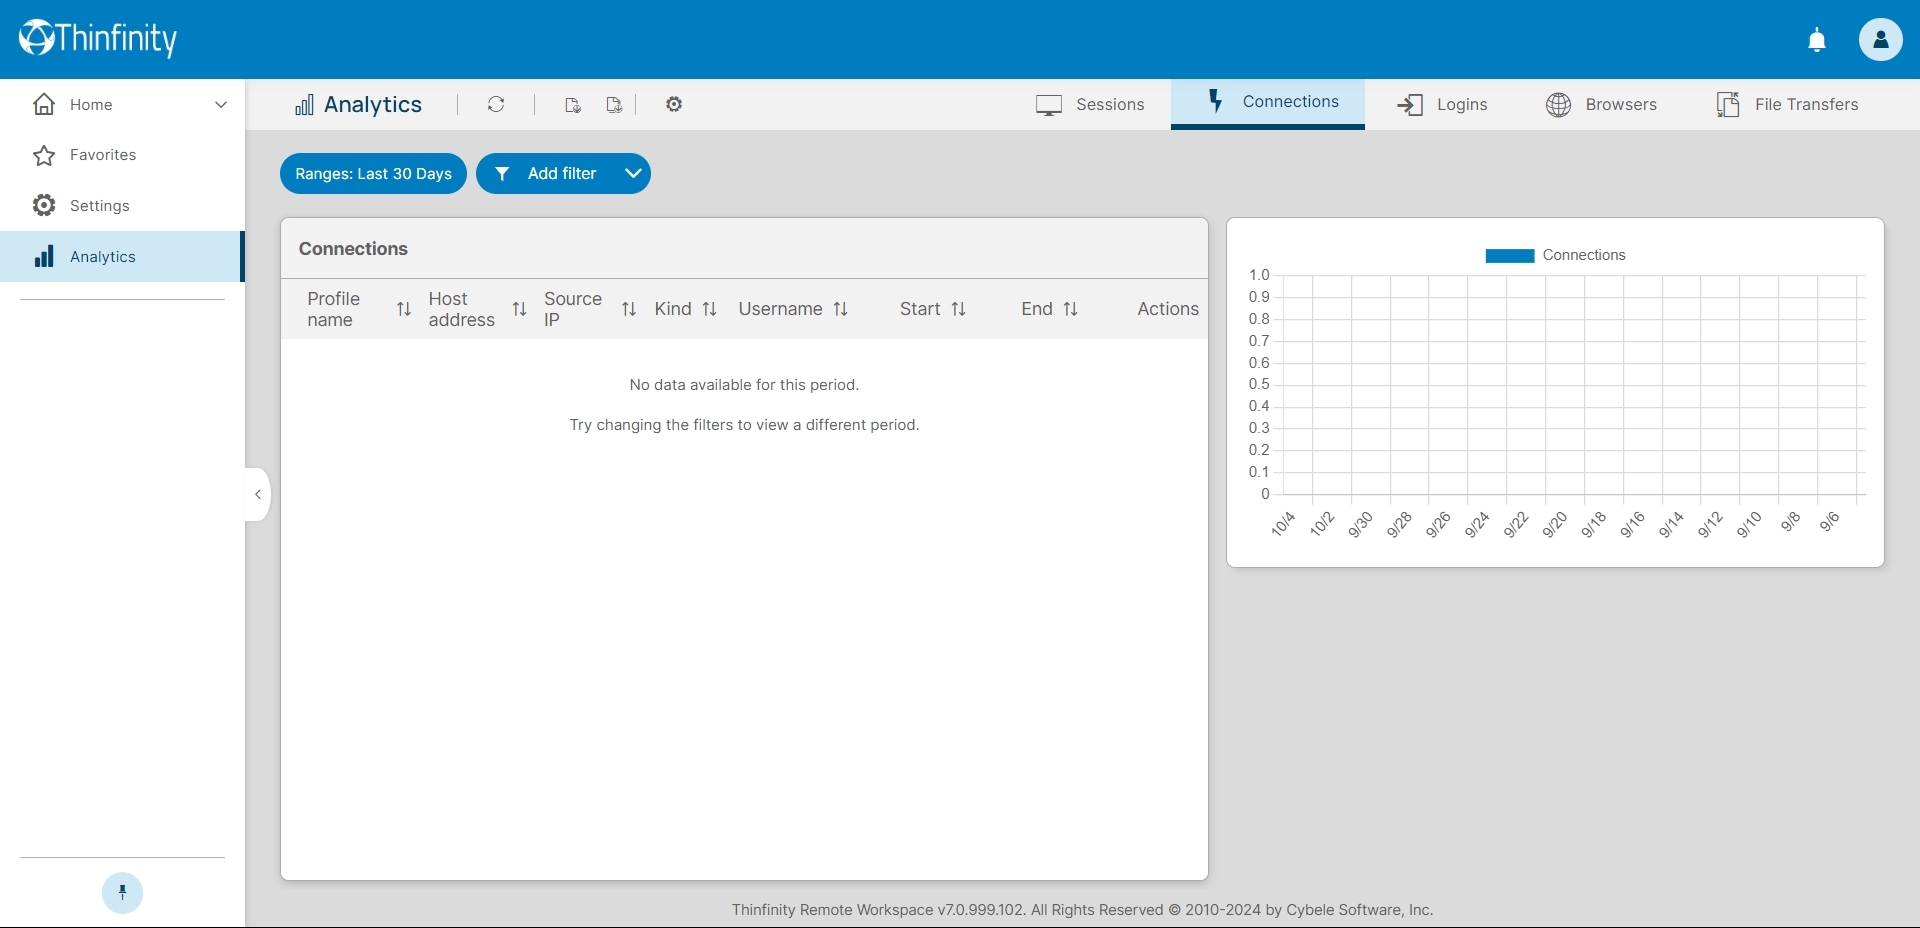This screenshot has height=928, width=1920.
Task: Open Favorites in the sidebar
Action: [103, 155]
